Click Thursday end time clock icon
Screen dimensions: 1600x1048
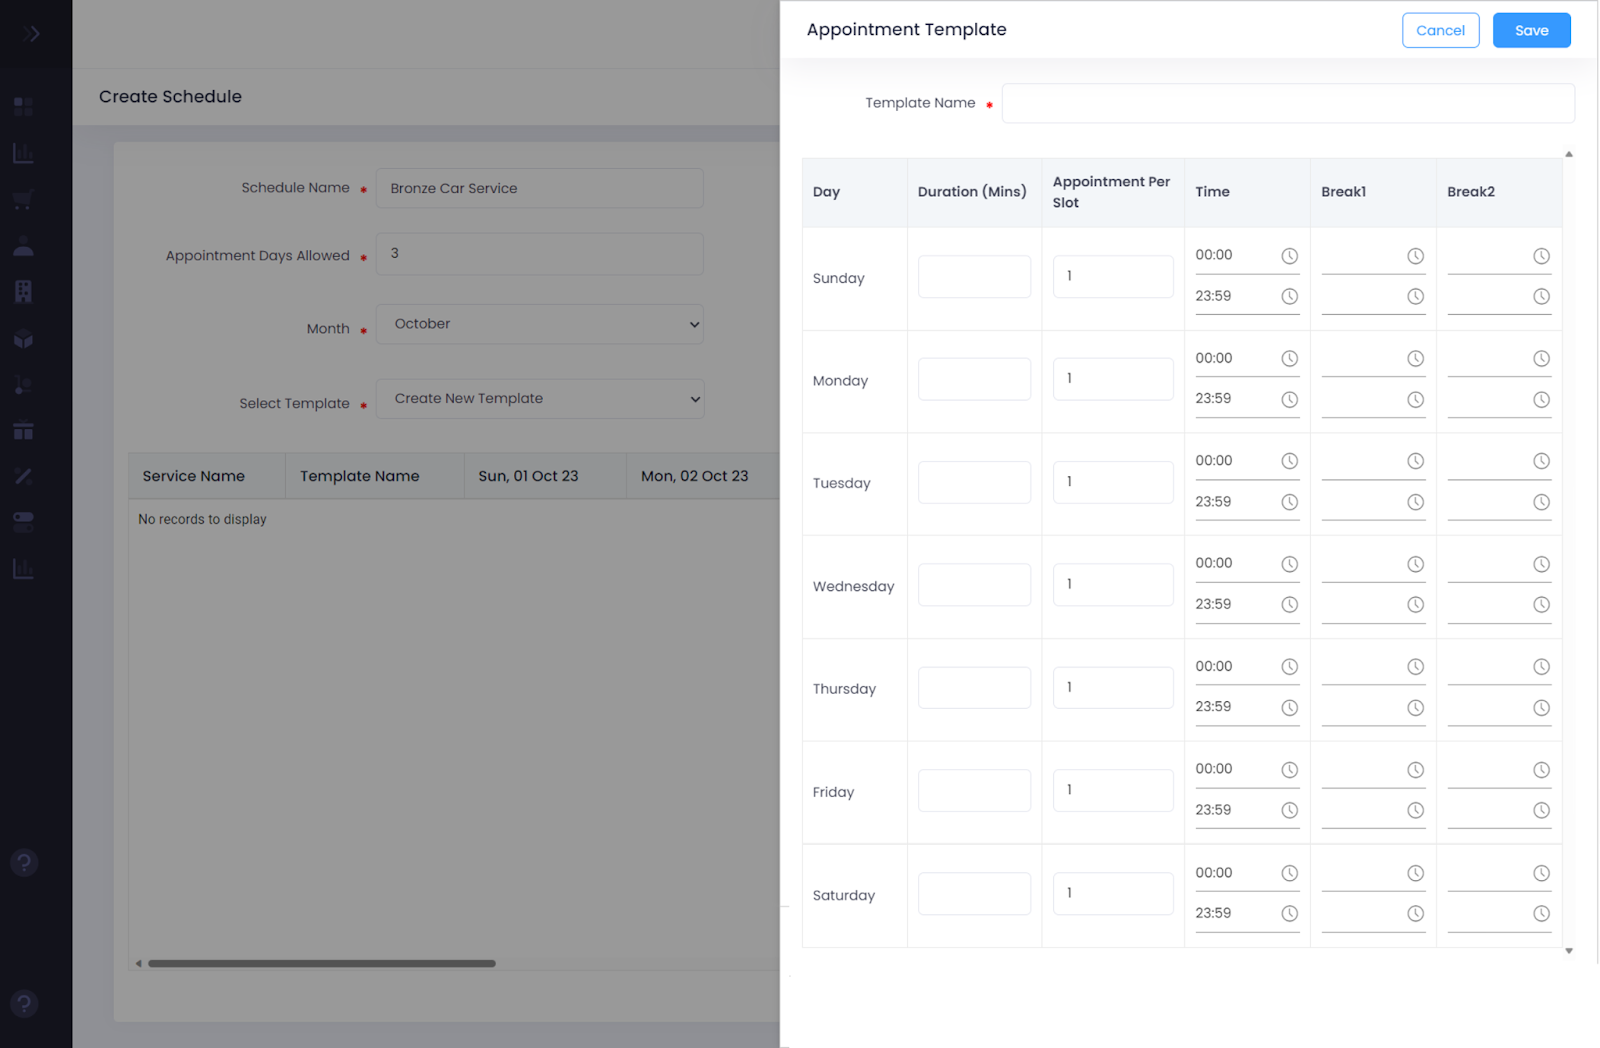pyautogui.click(x=1289, y=708)
